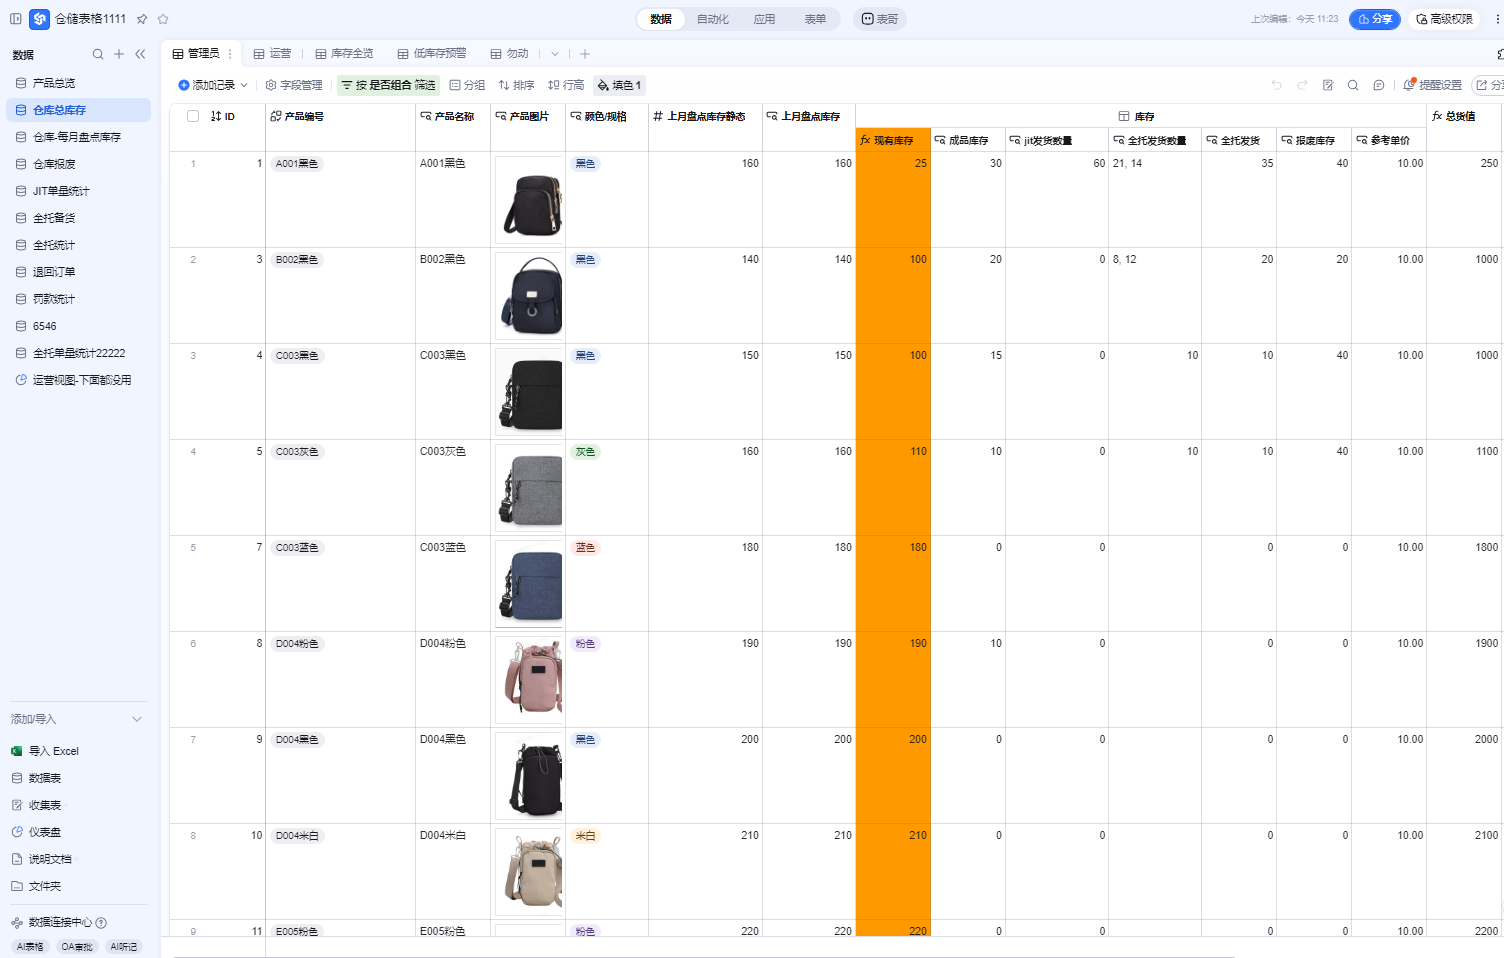The width and height of the screenshot is (1504, 958).
Task: Open the 总货值 column header menu
Action: 1465,116
